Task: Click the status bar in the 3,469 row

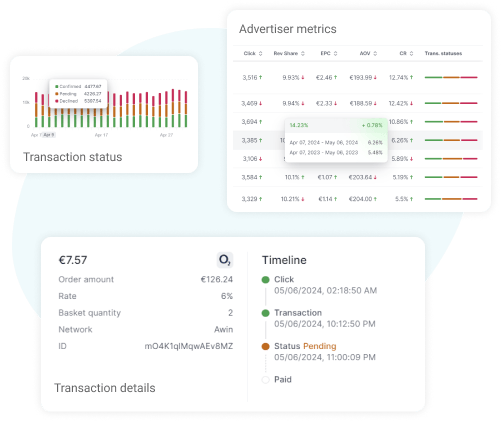Action: [451, 103]
